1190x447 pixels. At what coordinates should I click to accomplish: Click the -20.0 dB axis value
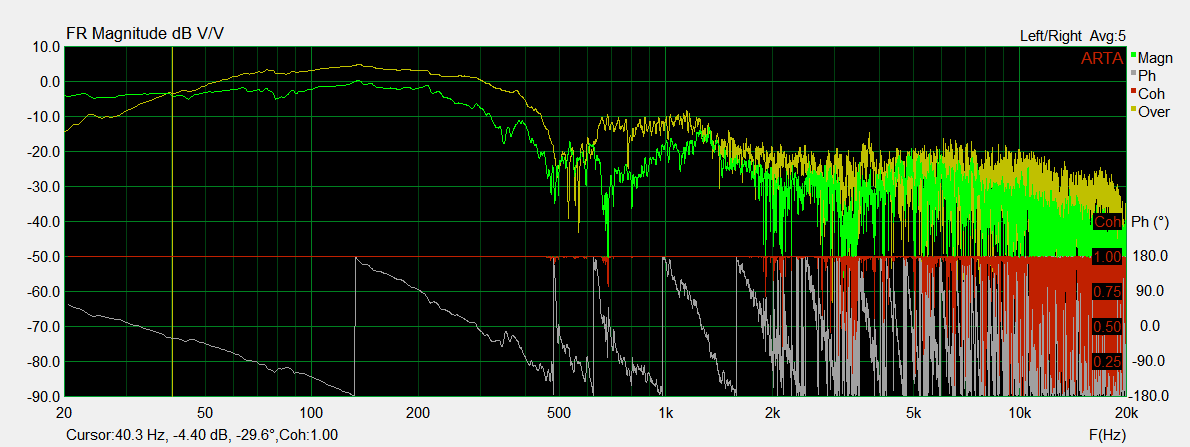43,152
